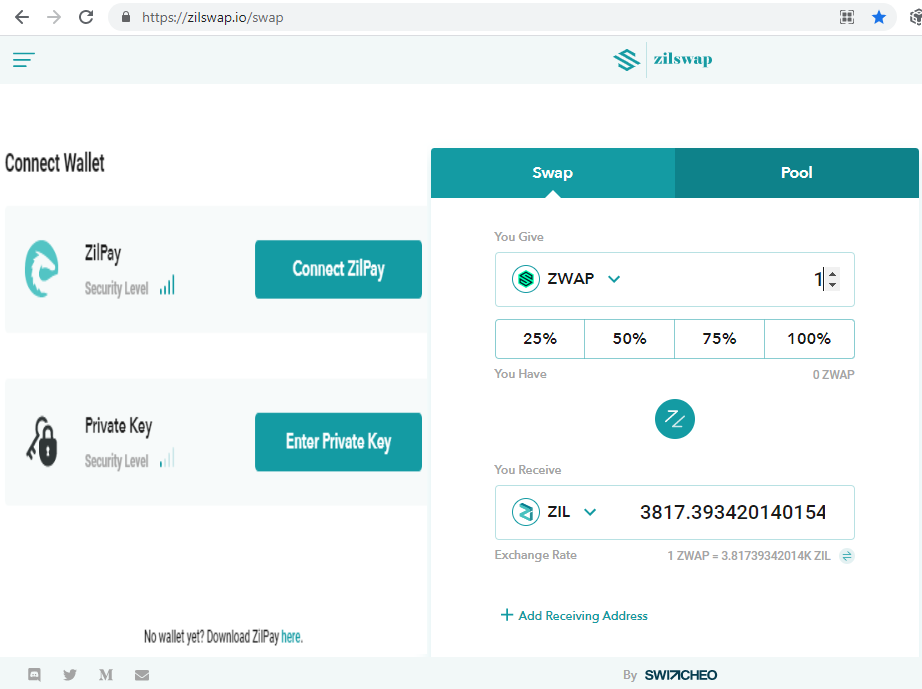
Task: Click the ZIL token icon
Action: coord(526,512)
